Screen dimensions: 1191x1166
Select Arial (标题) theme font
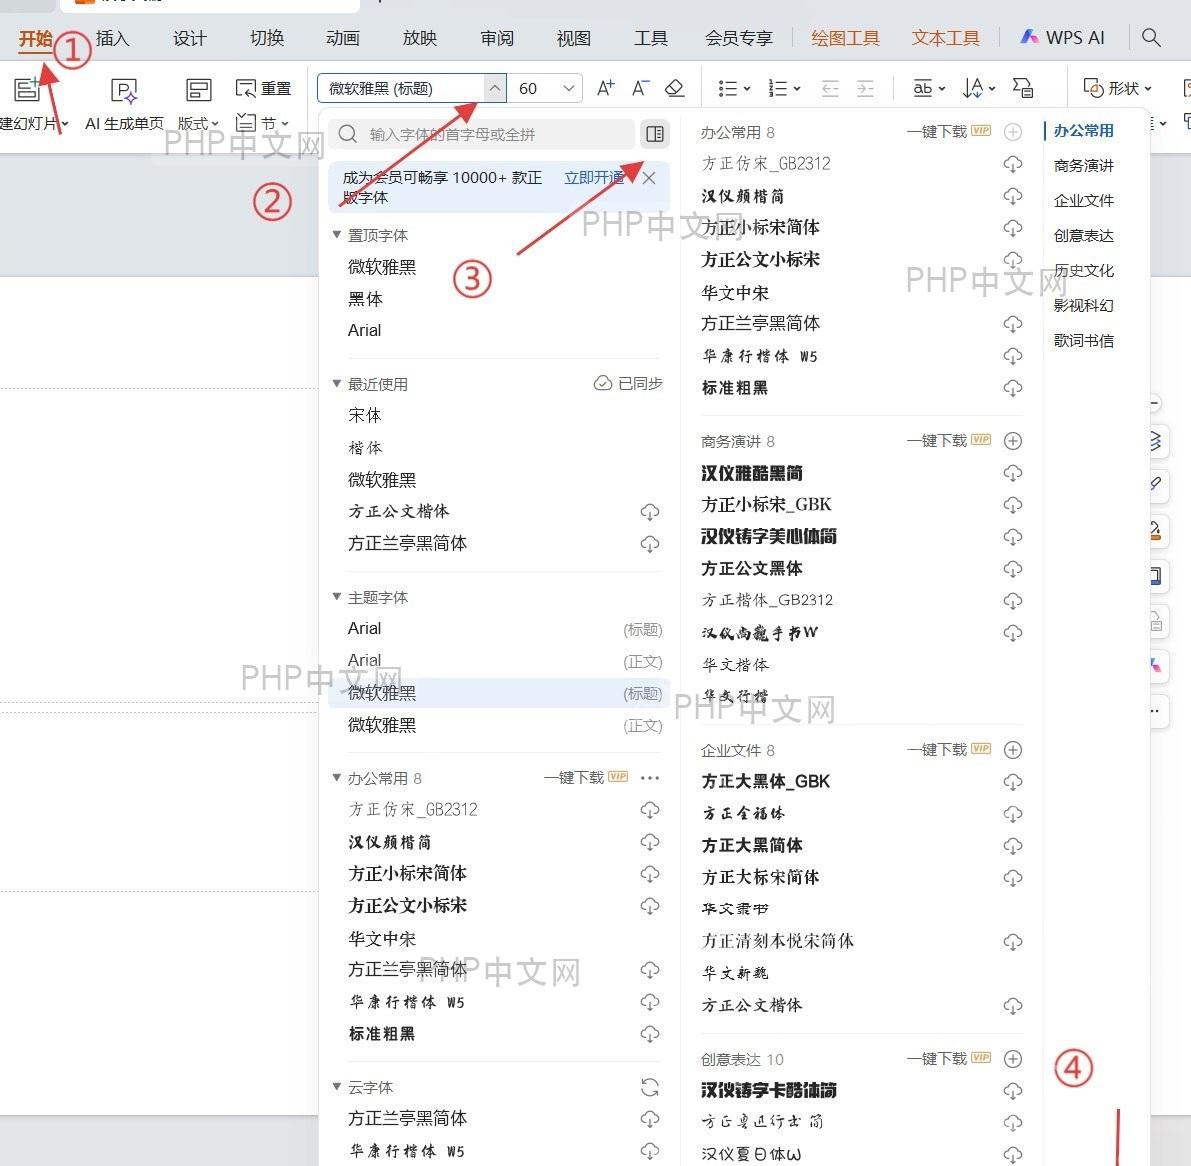point(499,629)
